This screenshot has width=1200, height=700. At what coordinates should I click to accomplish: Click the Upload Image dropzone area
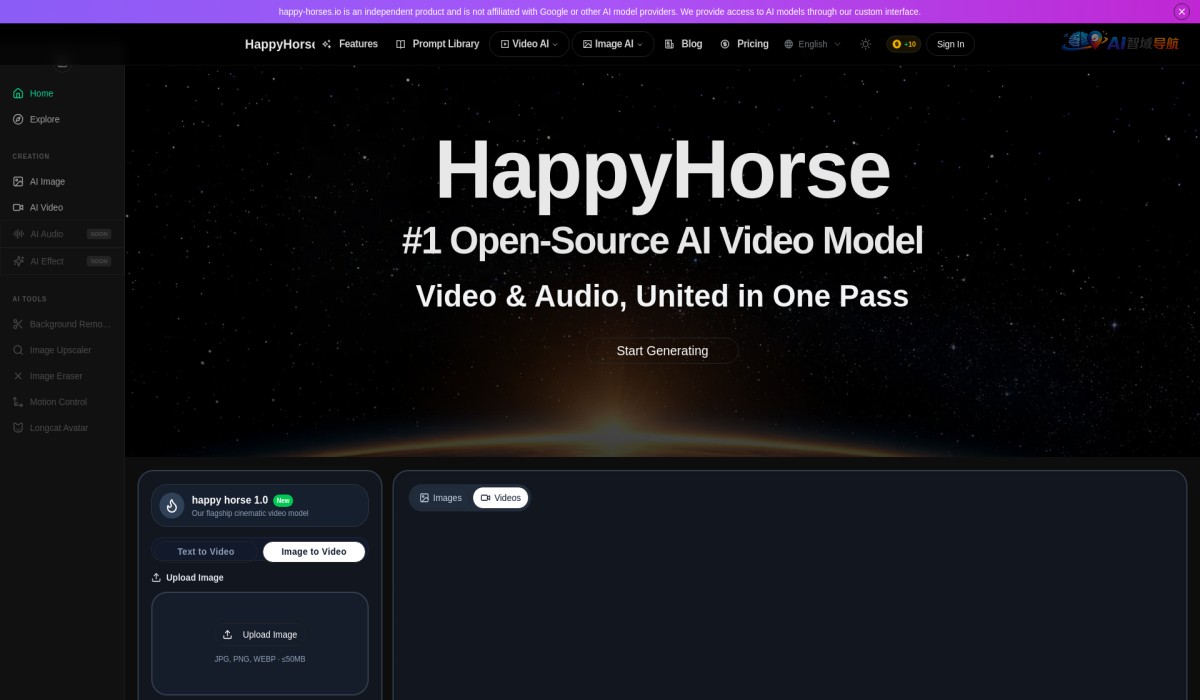pyautogui.click(x=260, y=643)
